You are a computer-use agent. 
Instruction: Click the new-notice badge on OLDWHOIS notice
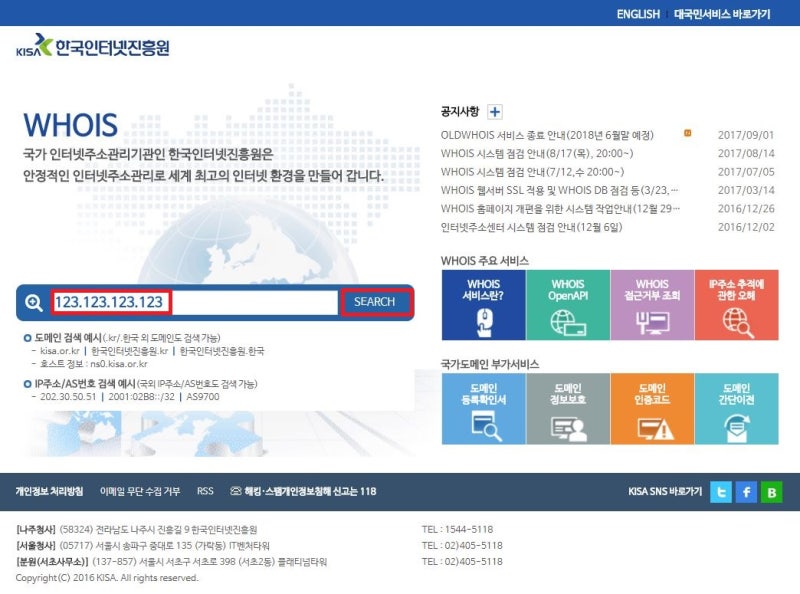688,133
